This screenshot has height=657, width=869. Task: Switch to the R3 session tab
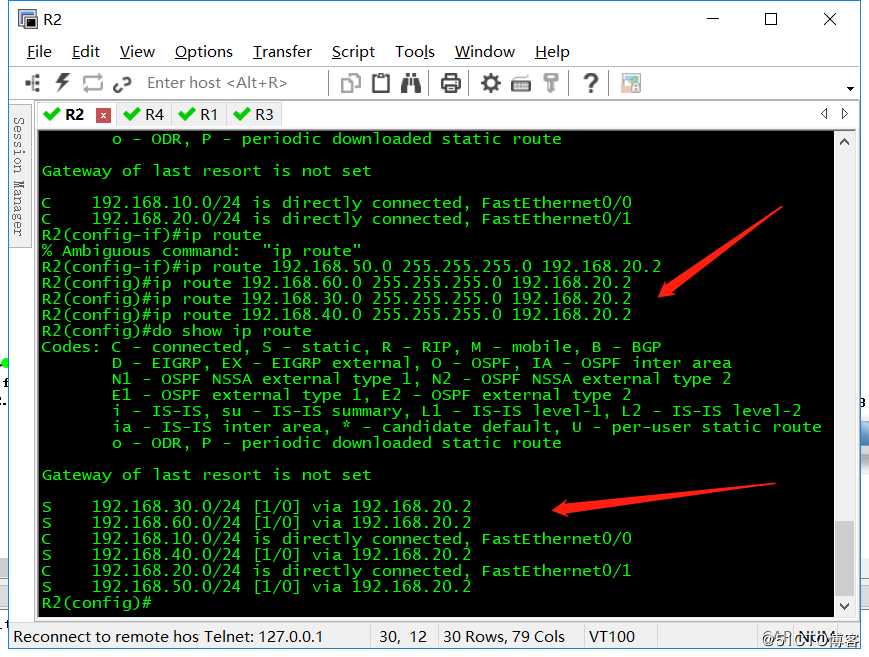pos(254,115)
